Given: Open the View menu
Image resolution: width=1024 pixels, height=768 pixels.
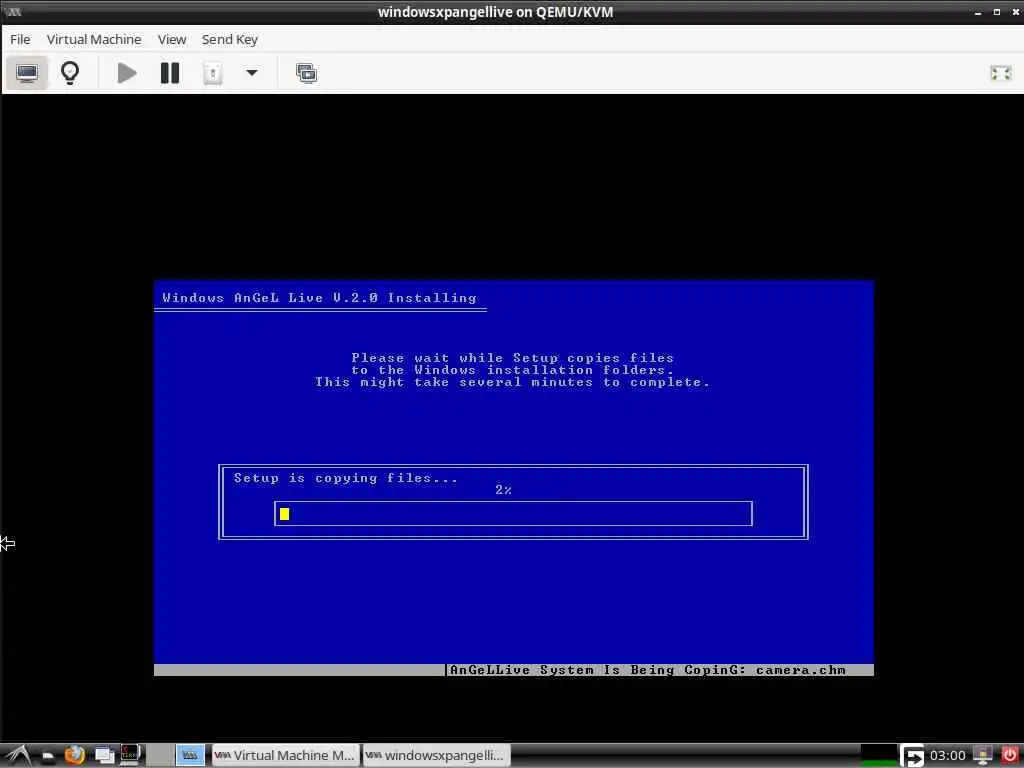Looking at the screenshot, I should [172, 39].
